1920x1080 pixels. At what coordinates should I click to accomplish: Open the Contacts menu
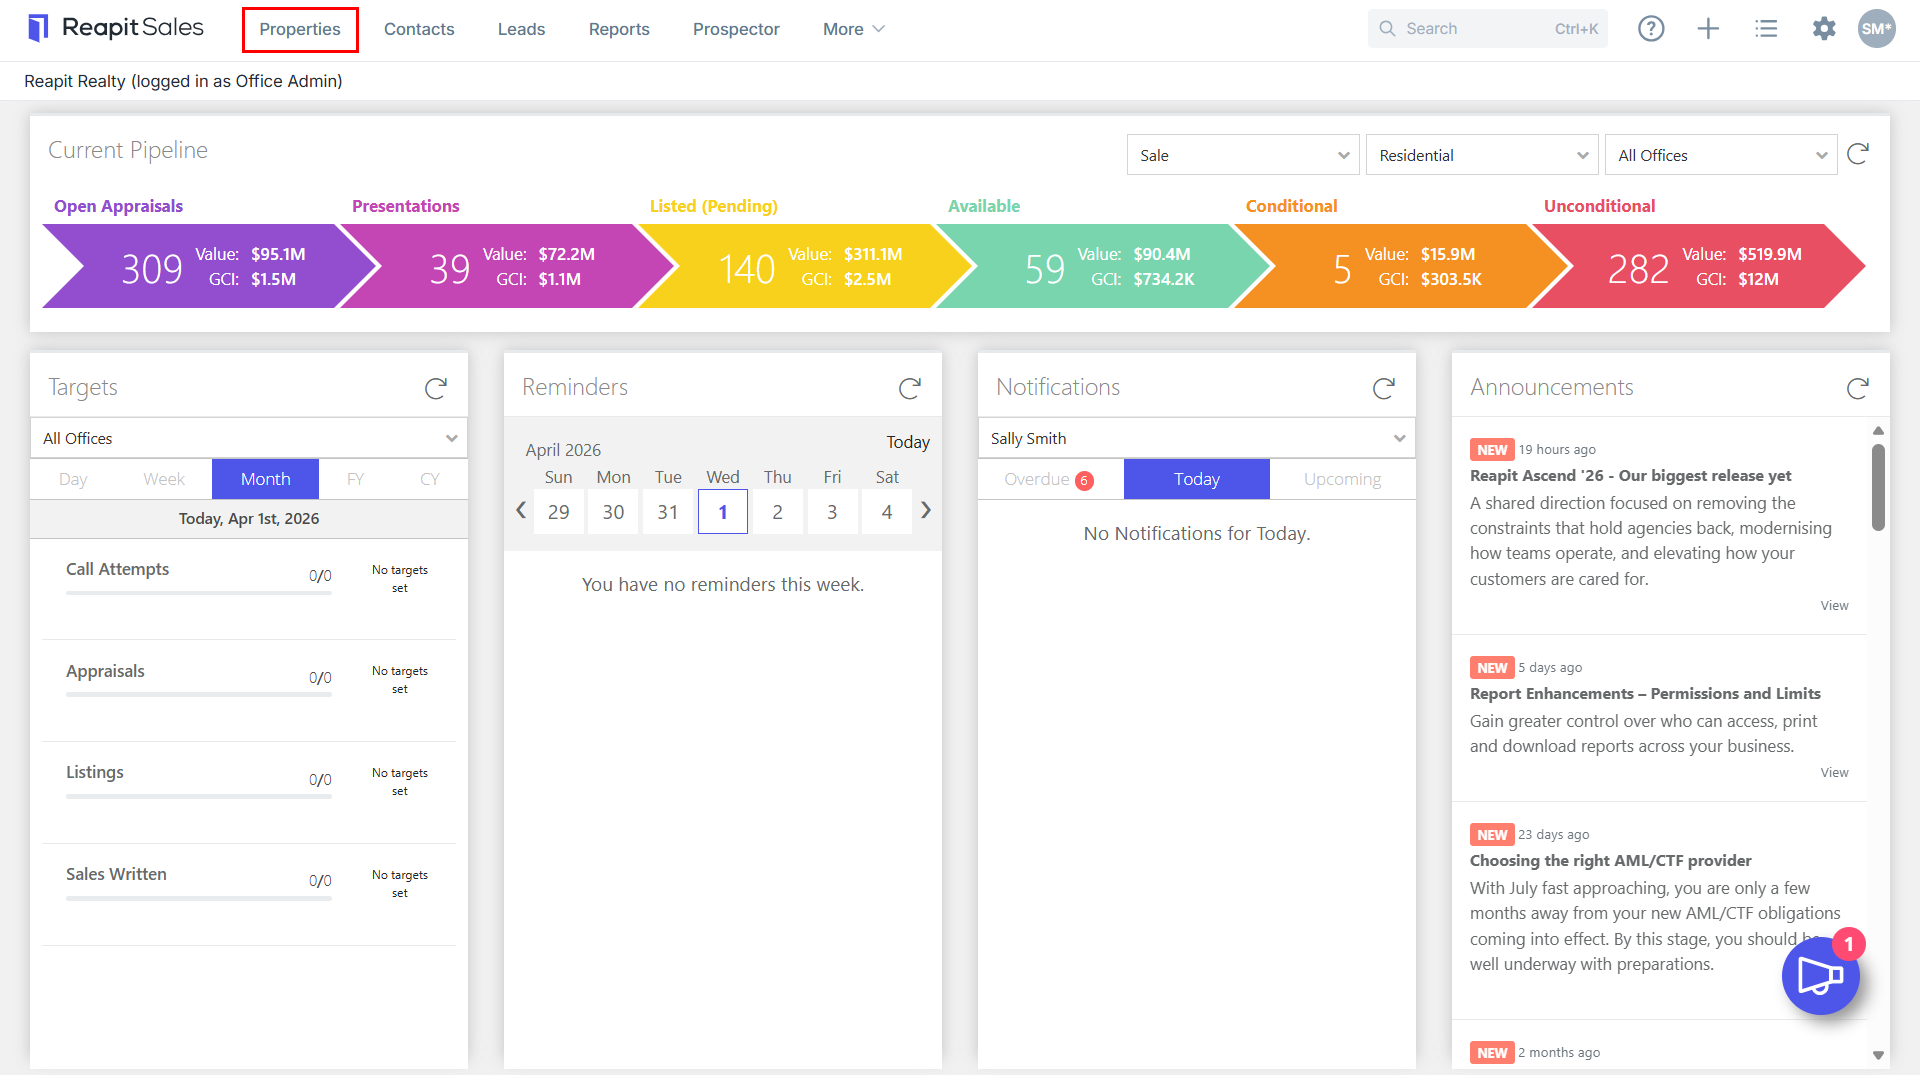(x=419, y=29)
